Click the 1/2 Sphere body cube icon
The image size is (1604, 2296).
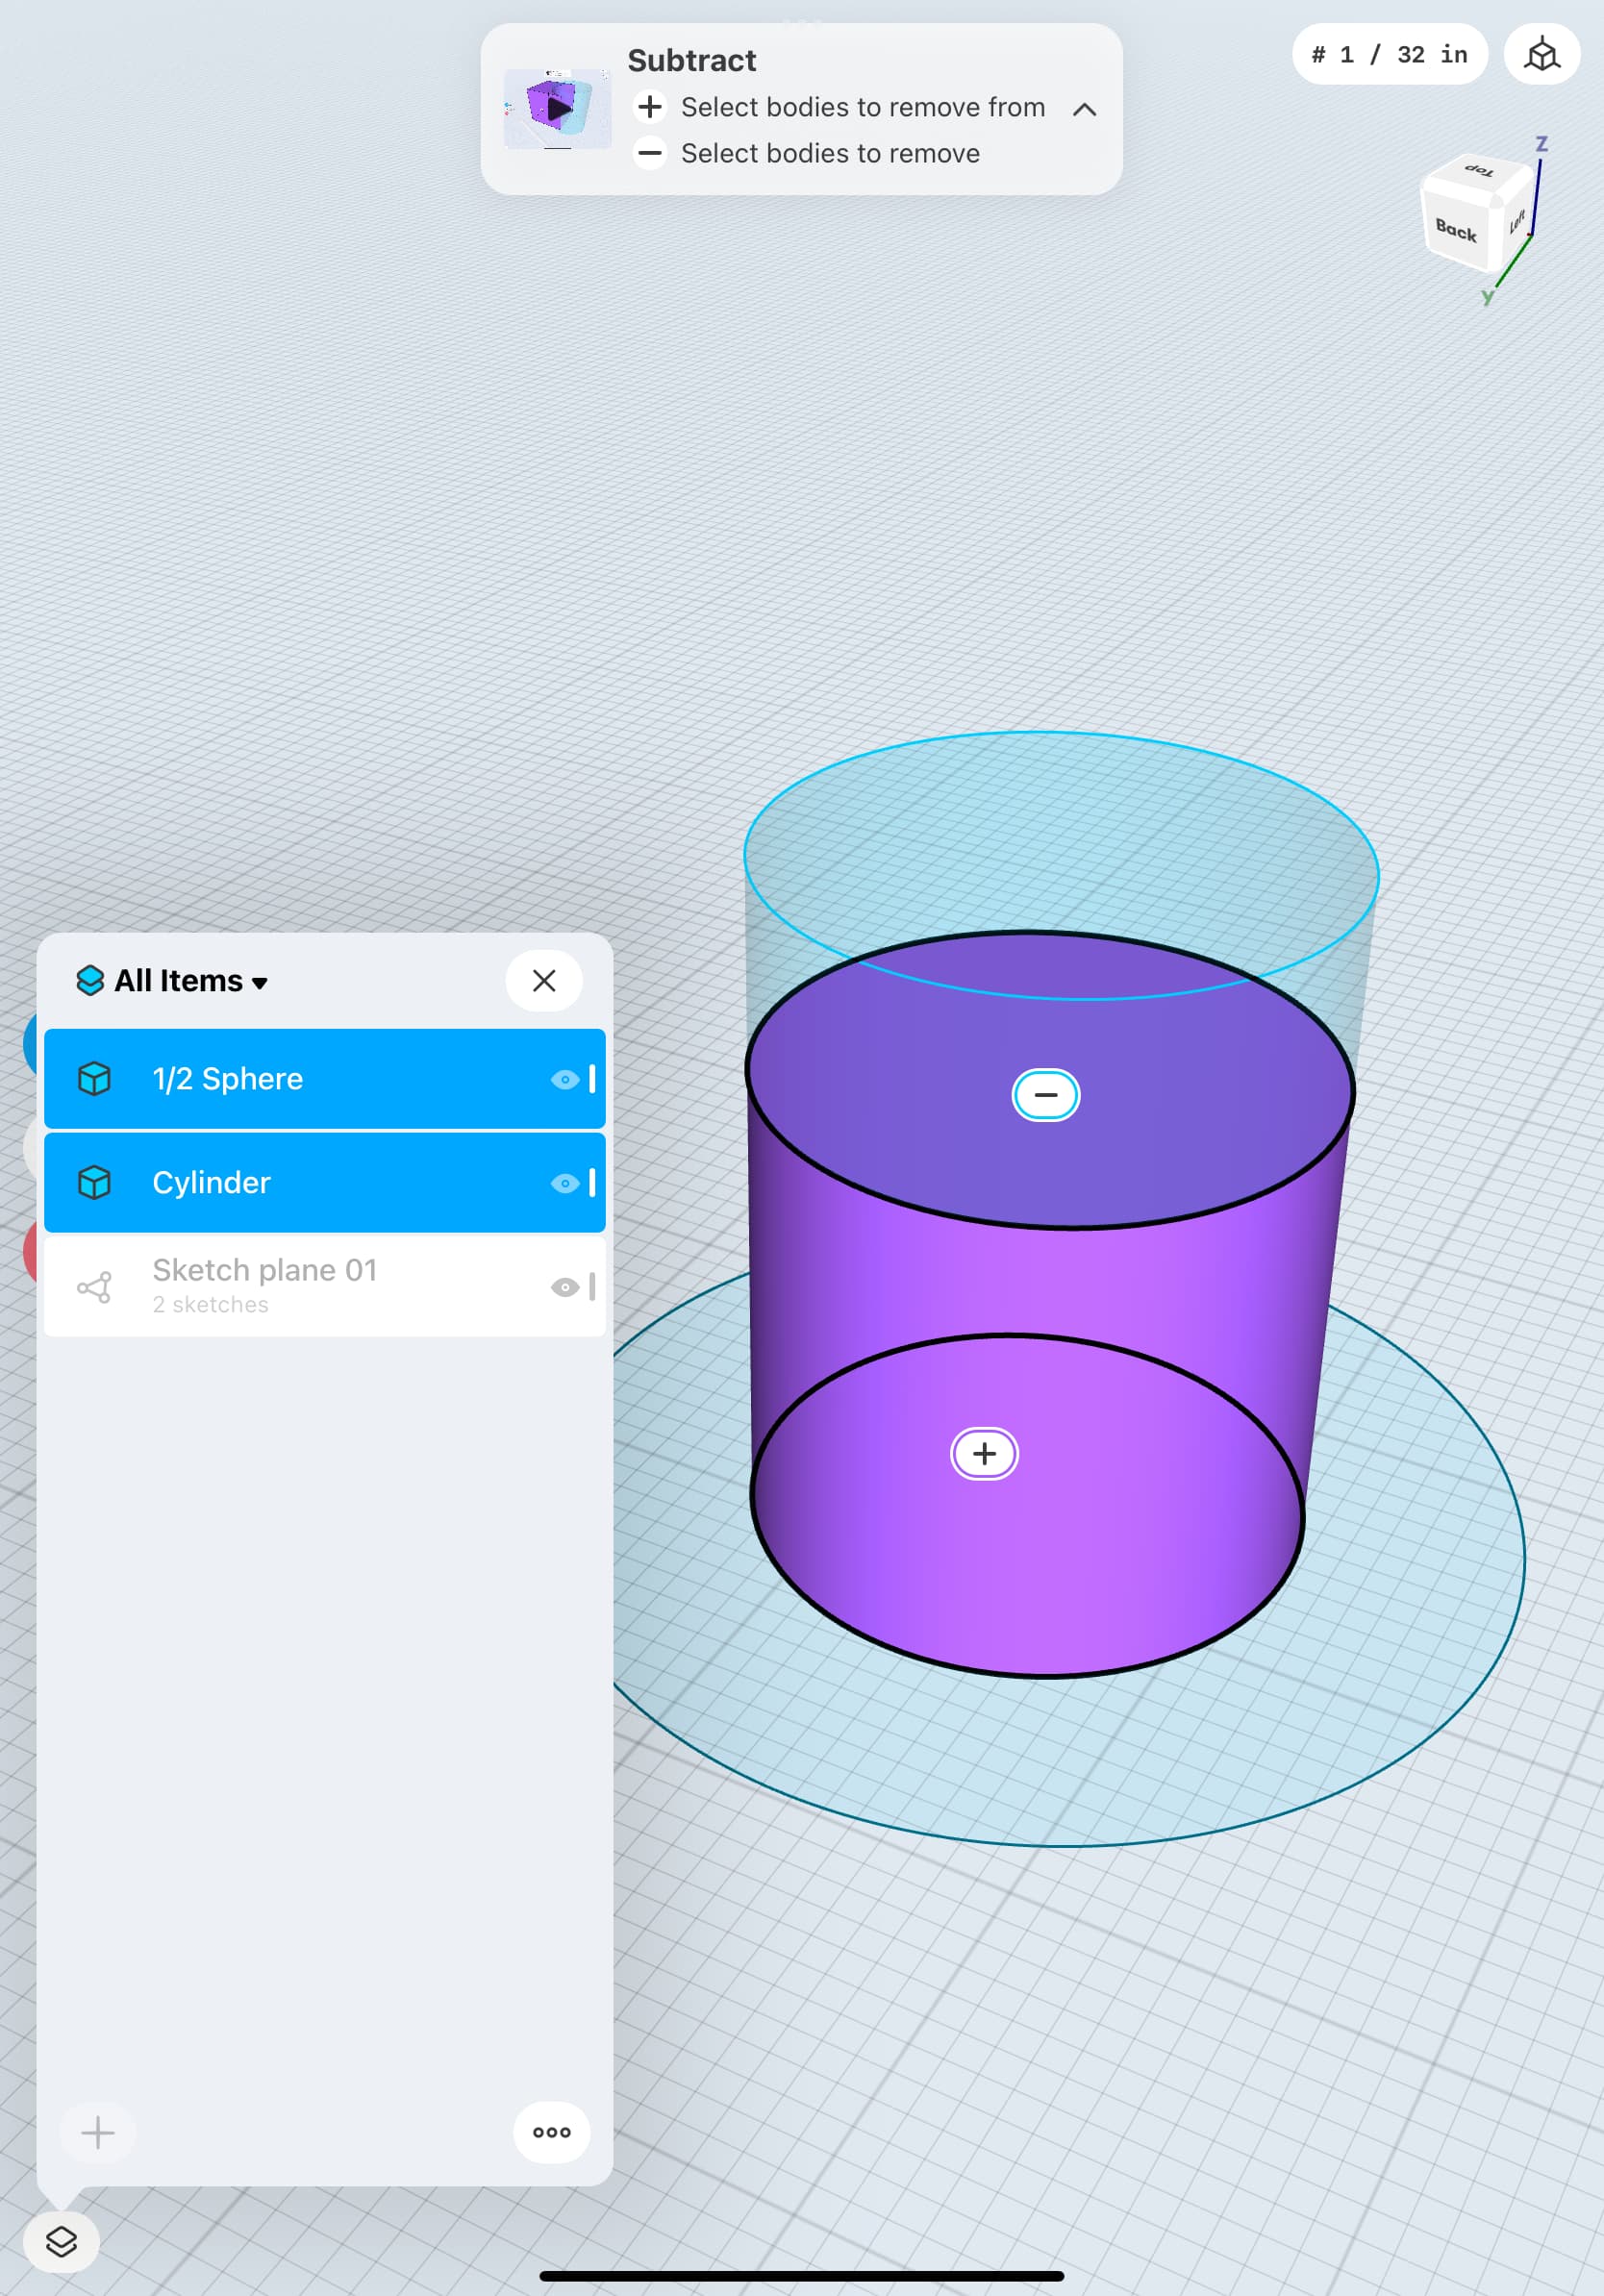click(94, 1079)
